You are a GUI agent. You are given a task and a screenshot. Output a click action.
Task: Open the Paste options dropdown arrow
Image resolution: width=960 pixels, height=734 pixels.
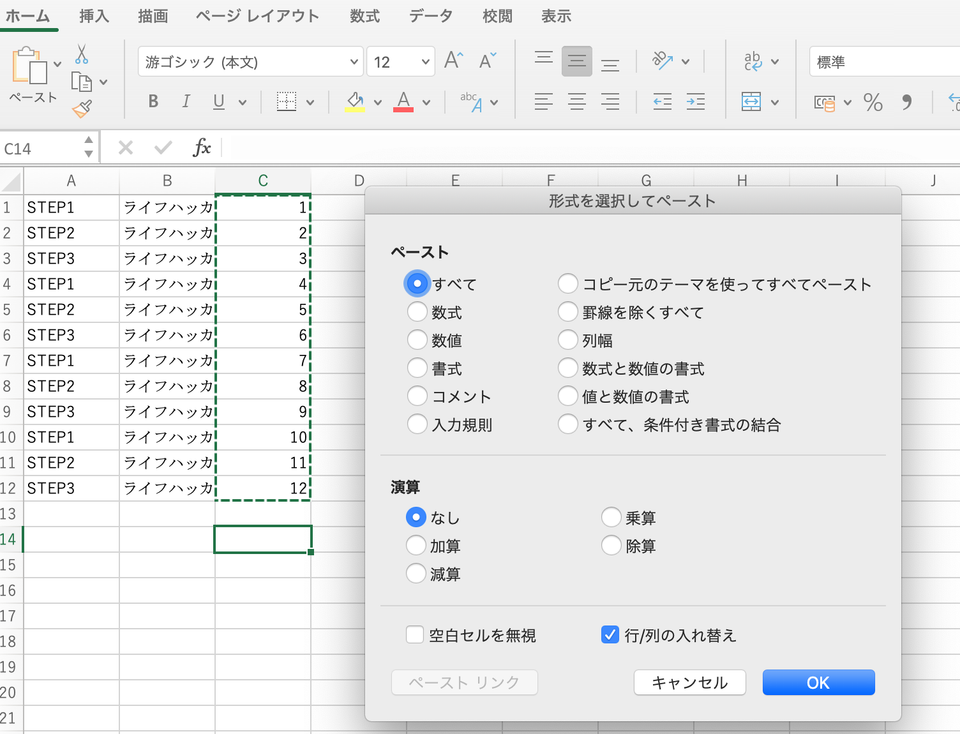coord(57,64)
